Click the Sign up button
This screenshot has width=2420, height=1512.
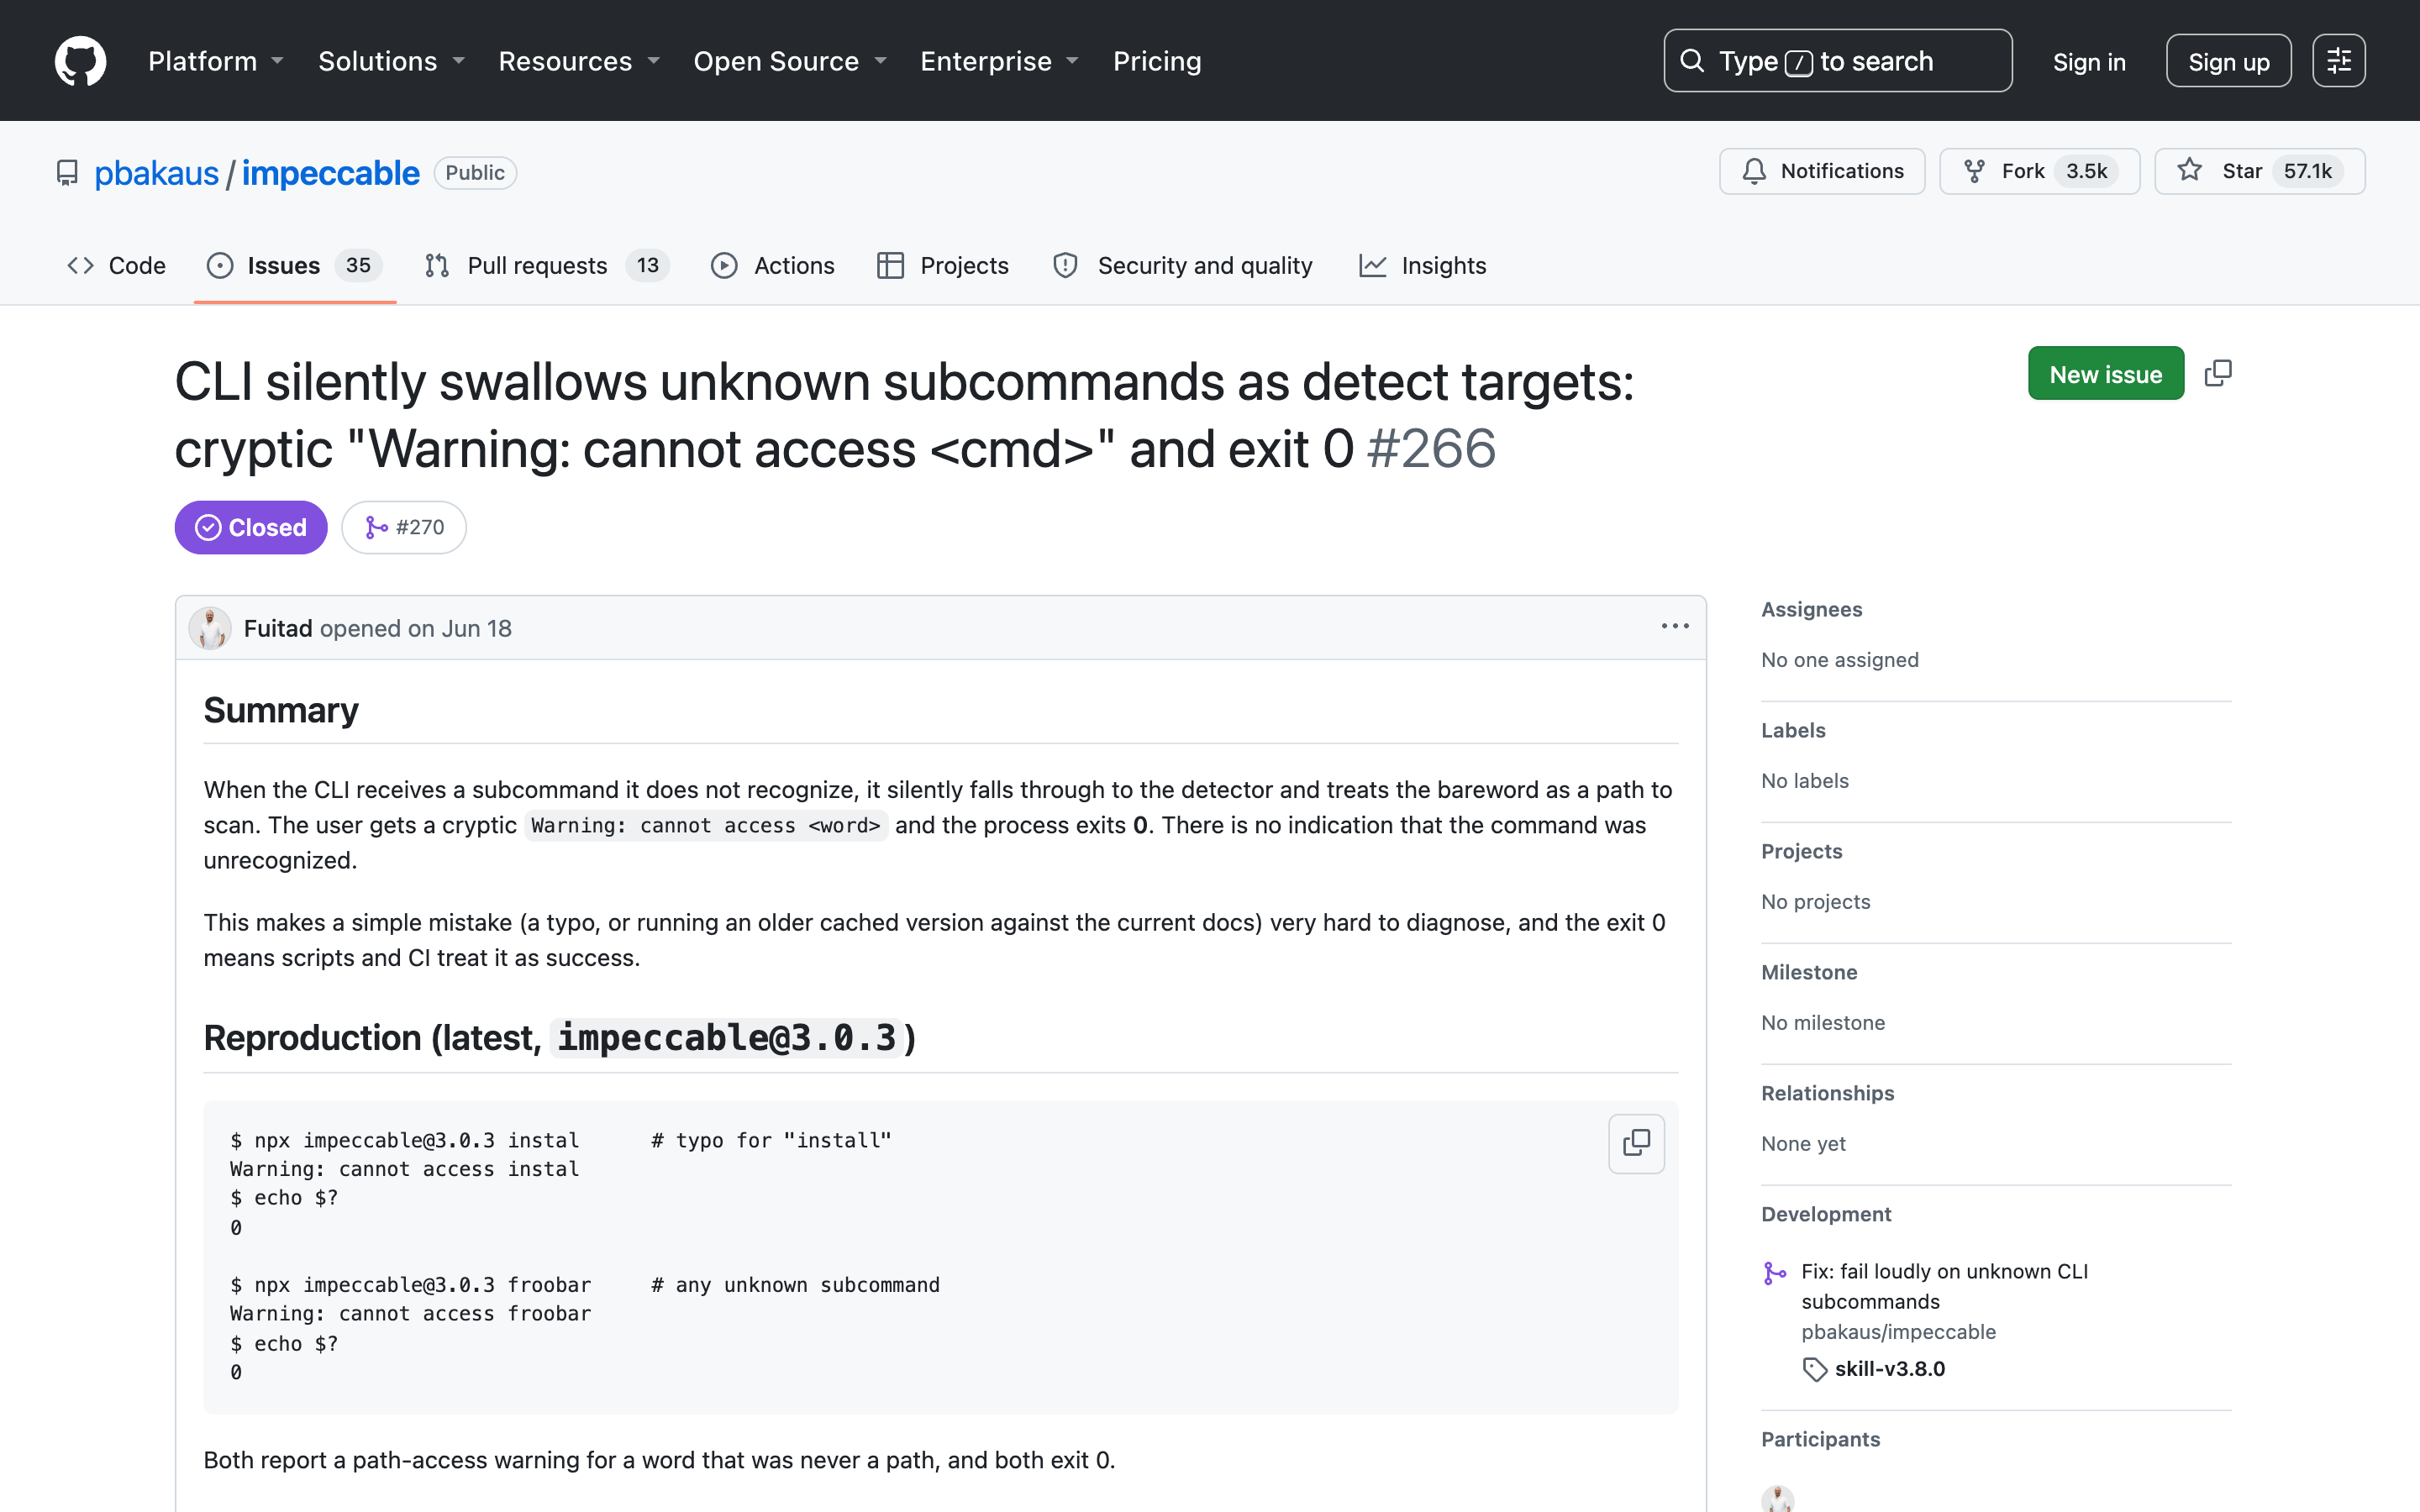[x=2228, y=62]
